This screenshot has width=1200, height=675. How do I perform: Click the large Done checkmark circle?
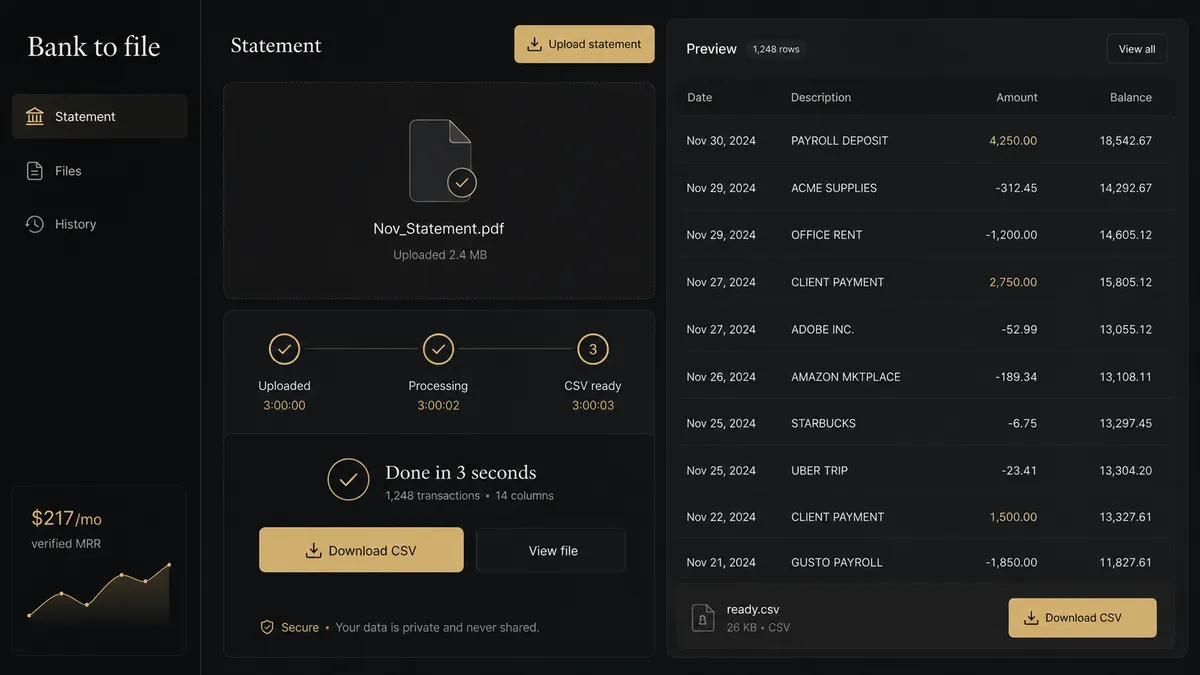tap(348, 480)
